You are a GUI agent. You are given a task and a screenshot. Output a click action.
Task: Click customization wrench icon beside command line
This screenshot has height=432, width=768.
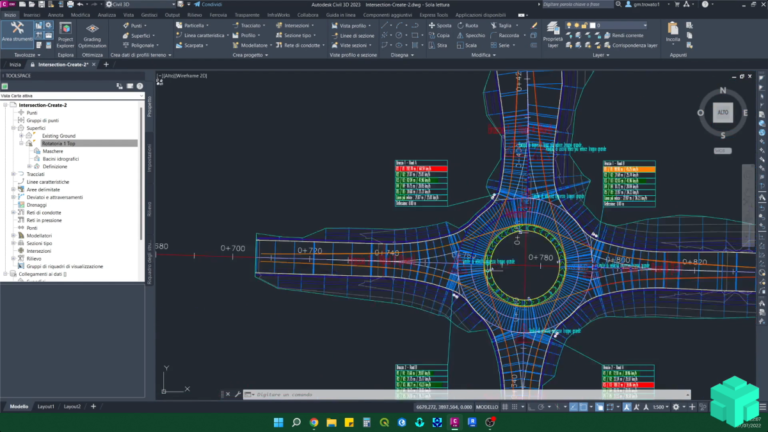pyautogui.click(x=238, y=394)
